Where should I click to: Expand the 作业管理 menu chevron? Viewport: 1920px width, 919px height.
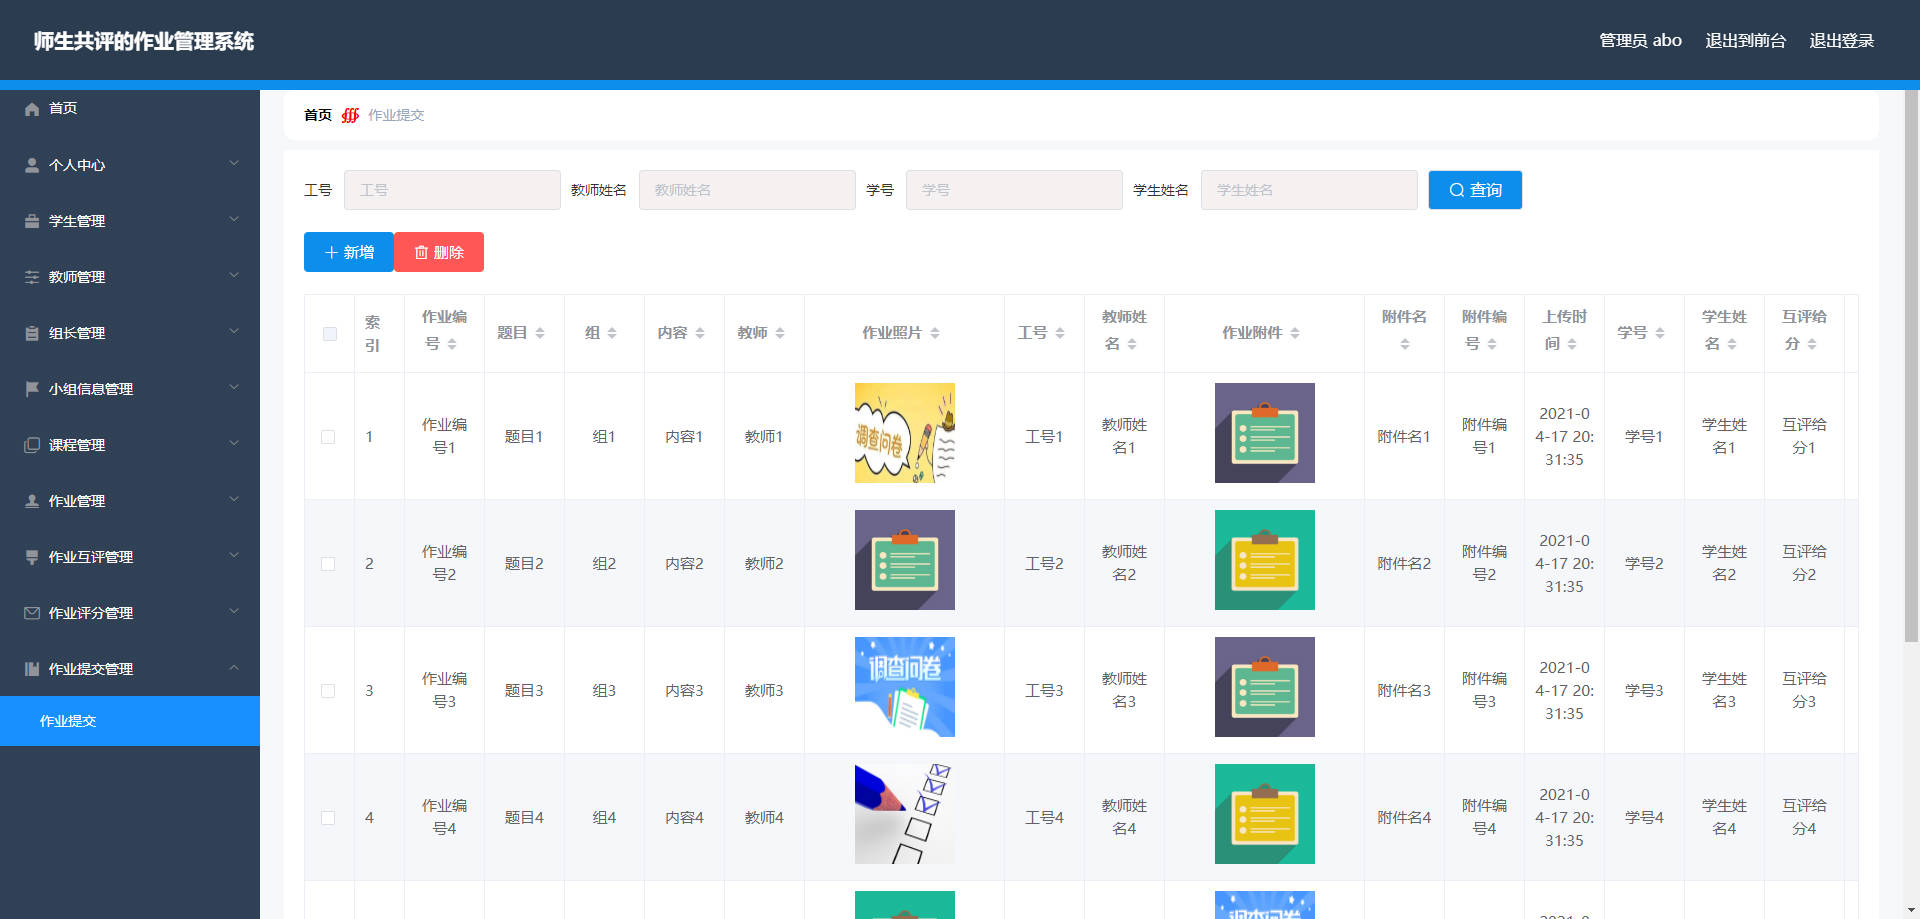[x=234, y=499]
